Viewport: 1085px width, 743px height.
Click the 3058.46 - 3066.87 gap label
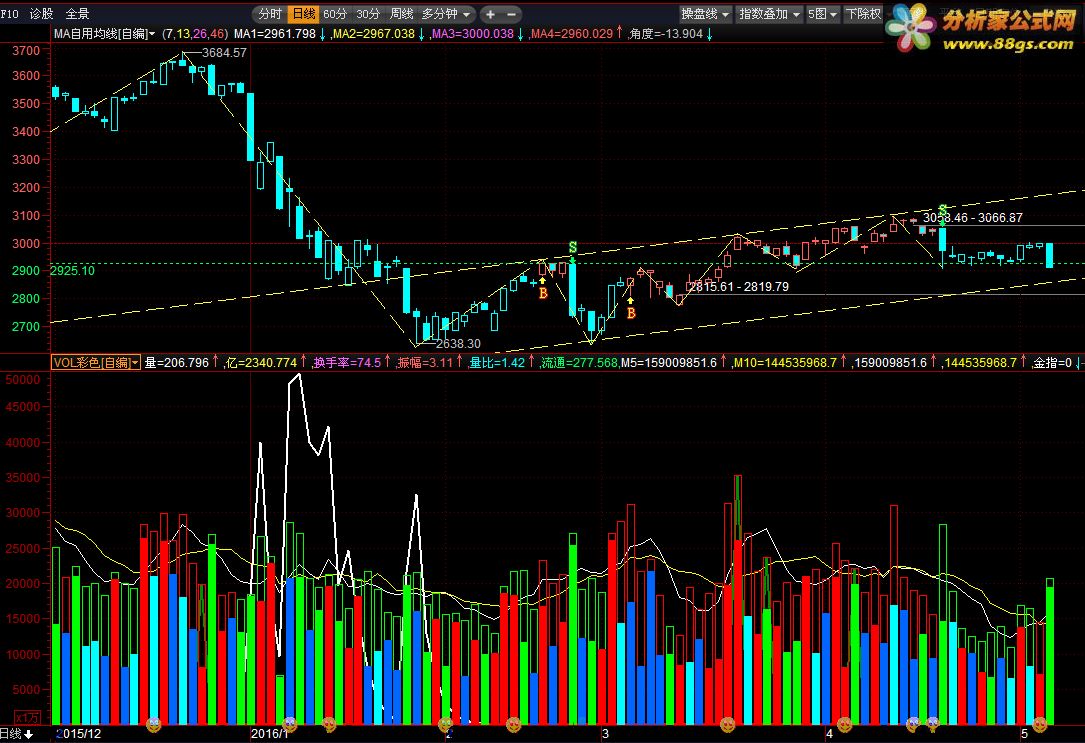(973, 217)
